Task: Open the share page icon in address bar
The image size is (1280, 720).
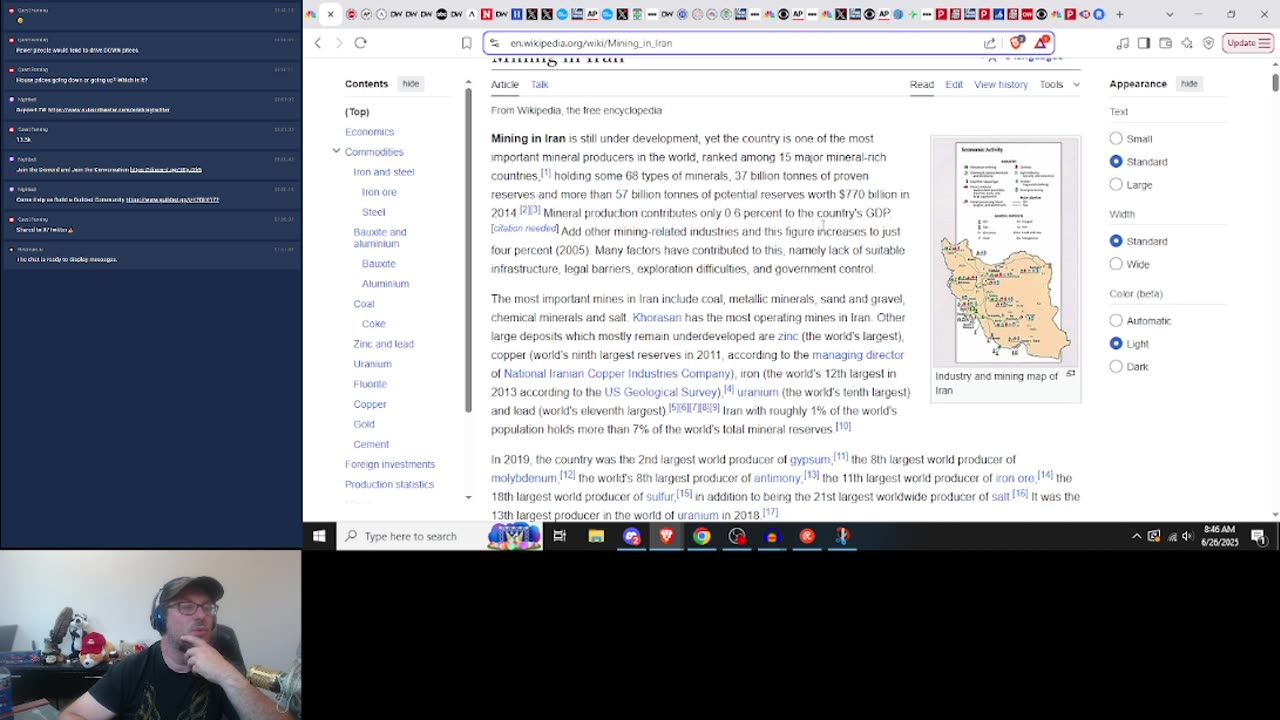Action: point(990,43)
